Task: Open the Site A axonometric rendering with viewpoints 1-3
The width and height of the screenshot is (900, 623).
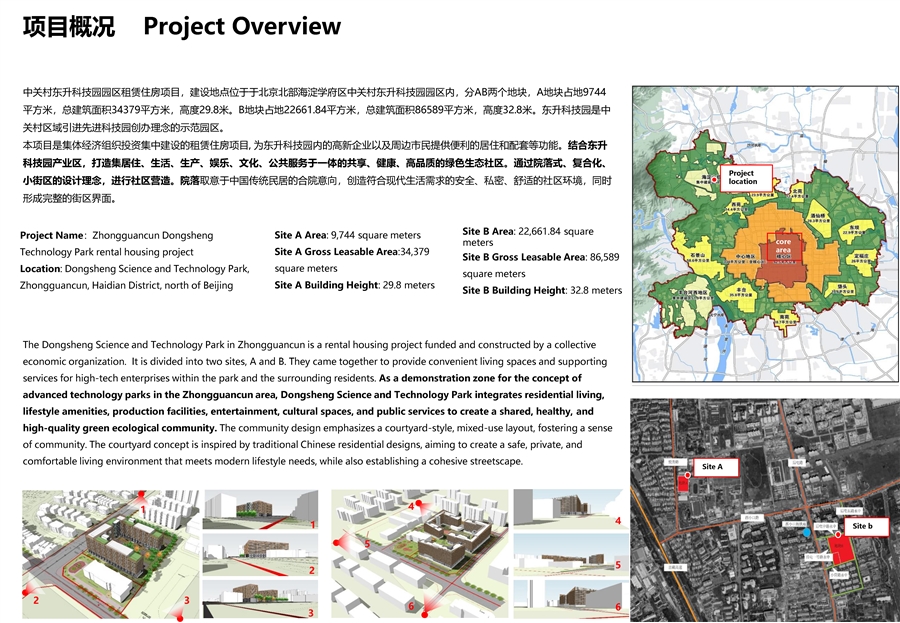Action: point(111,554)
